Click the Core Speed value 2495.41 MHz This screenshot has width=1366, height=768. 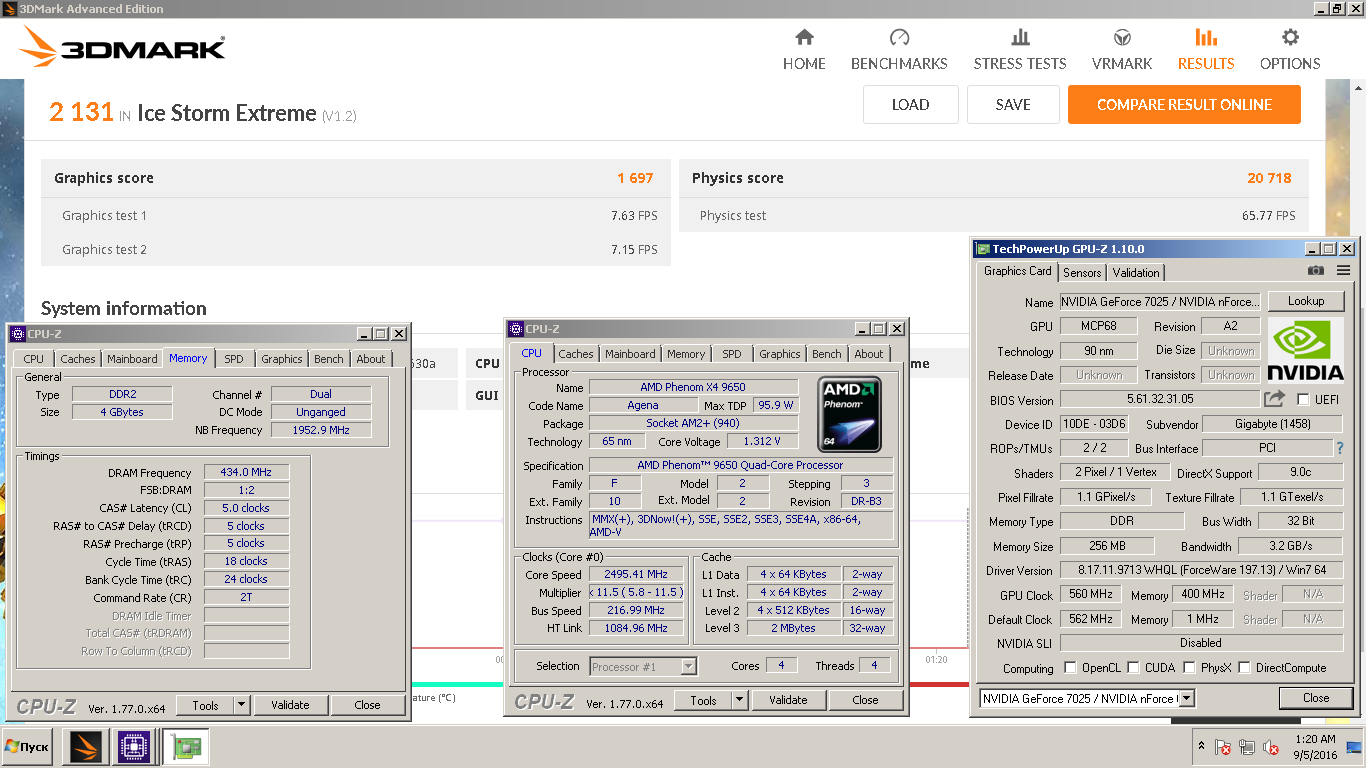pyautogui.click(x=636, y=574)
